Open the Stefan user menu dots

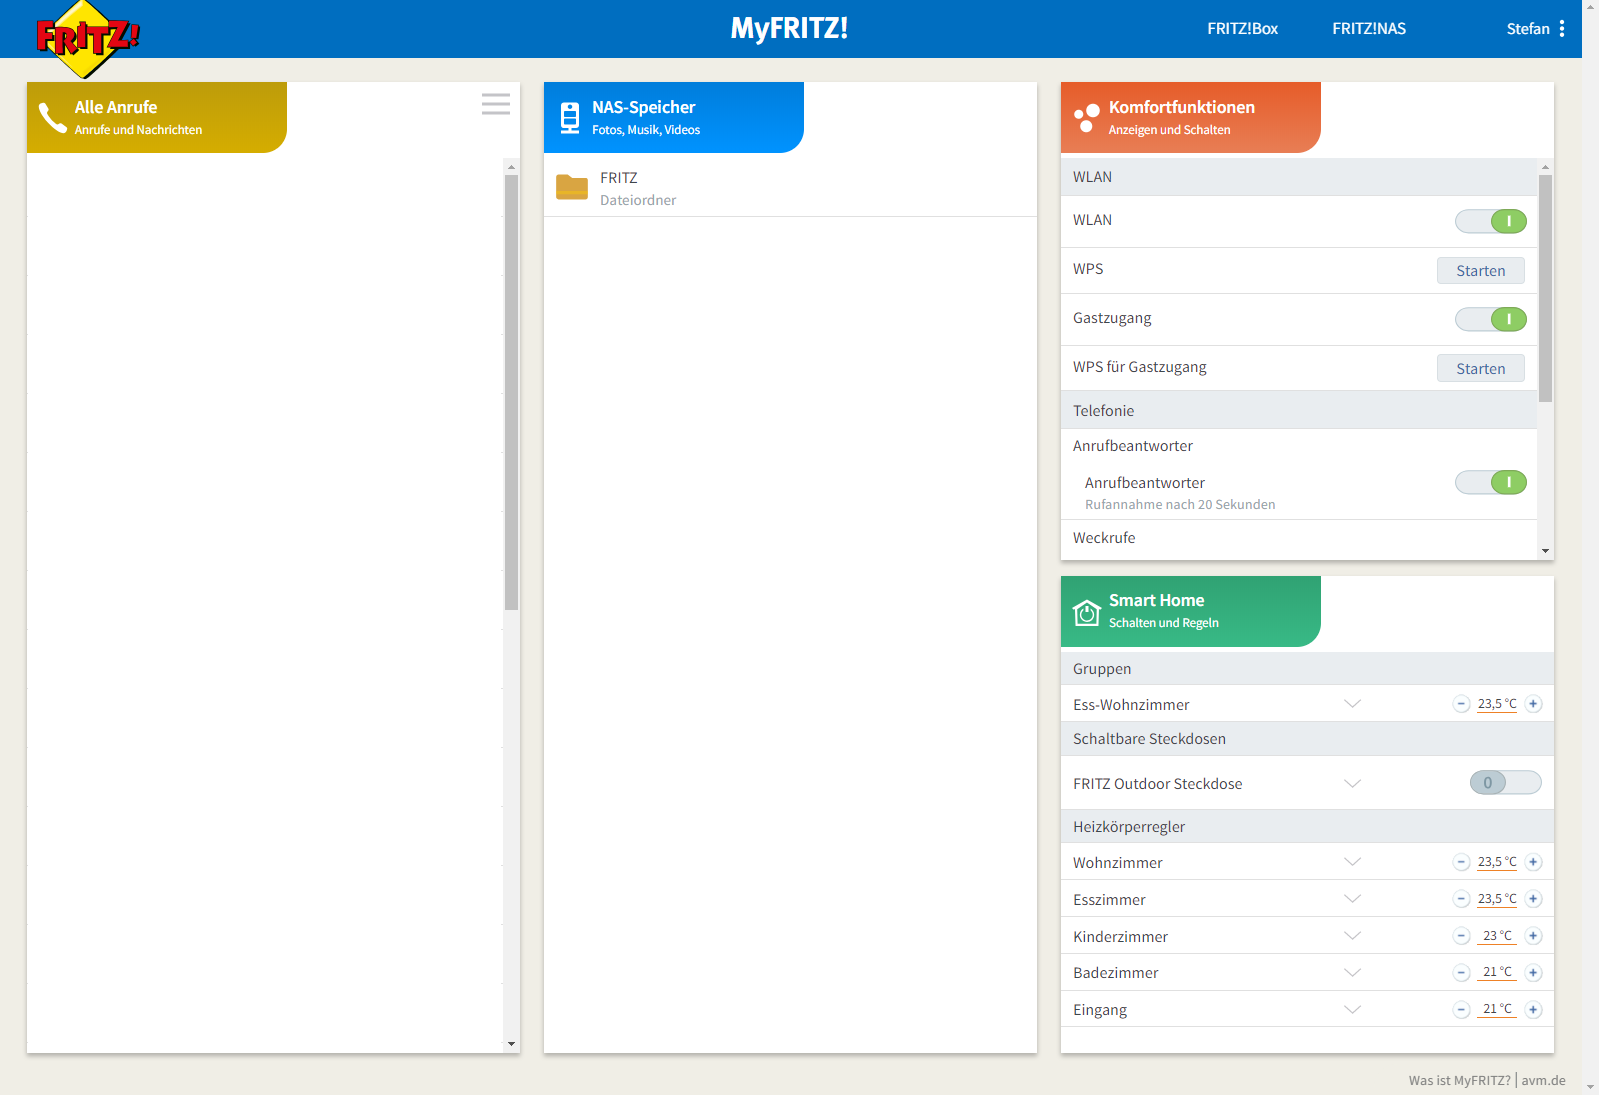coord(1562,29)
